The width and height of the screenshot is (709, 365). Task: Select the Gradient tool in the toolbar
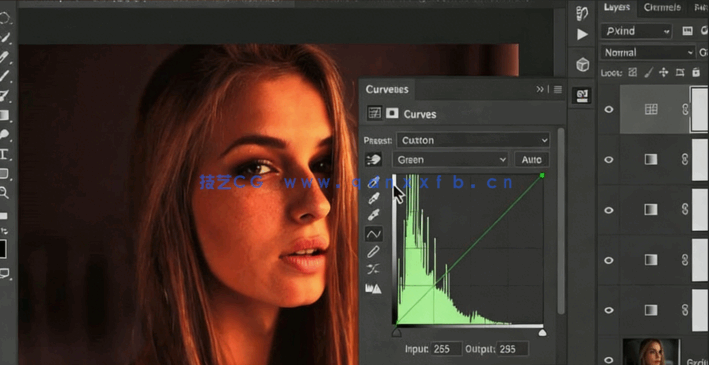[4, 115]
